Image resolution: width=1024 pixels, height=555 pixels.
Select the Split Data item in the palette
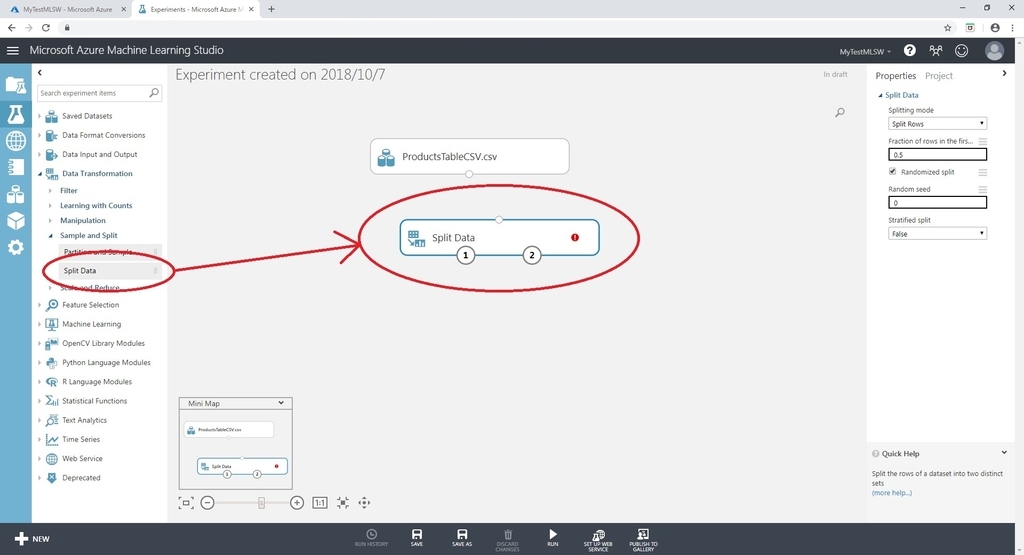pyautogui.click(x=110, y=270)
